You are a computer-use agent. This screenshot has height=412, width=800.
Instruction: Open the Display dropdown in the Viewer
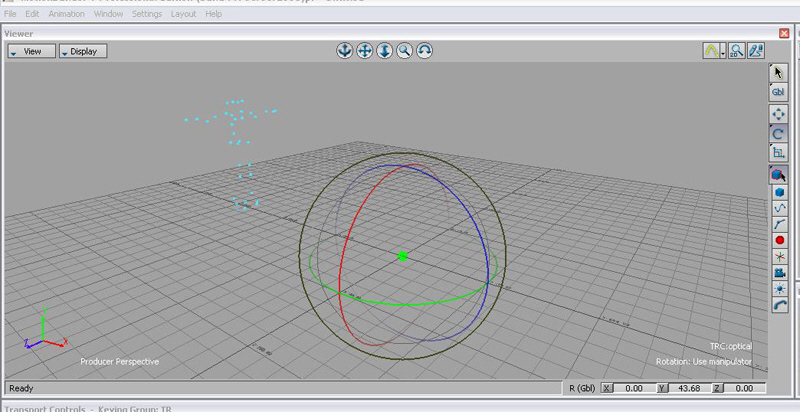point(82,51)
